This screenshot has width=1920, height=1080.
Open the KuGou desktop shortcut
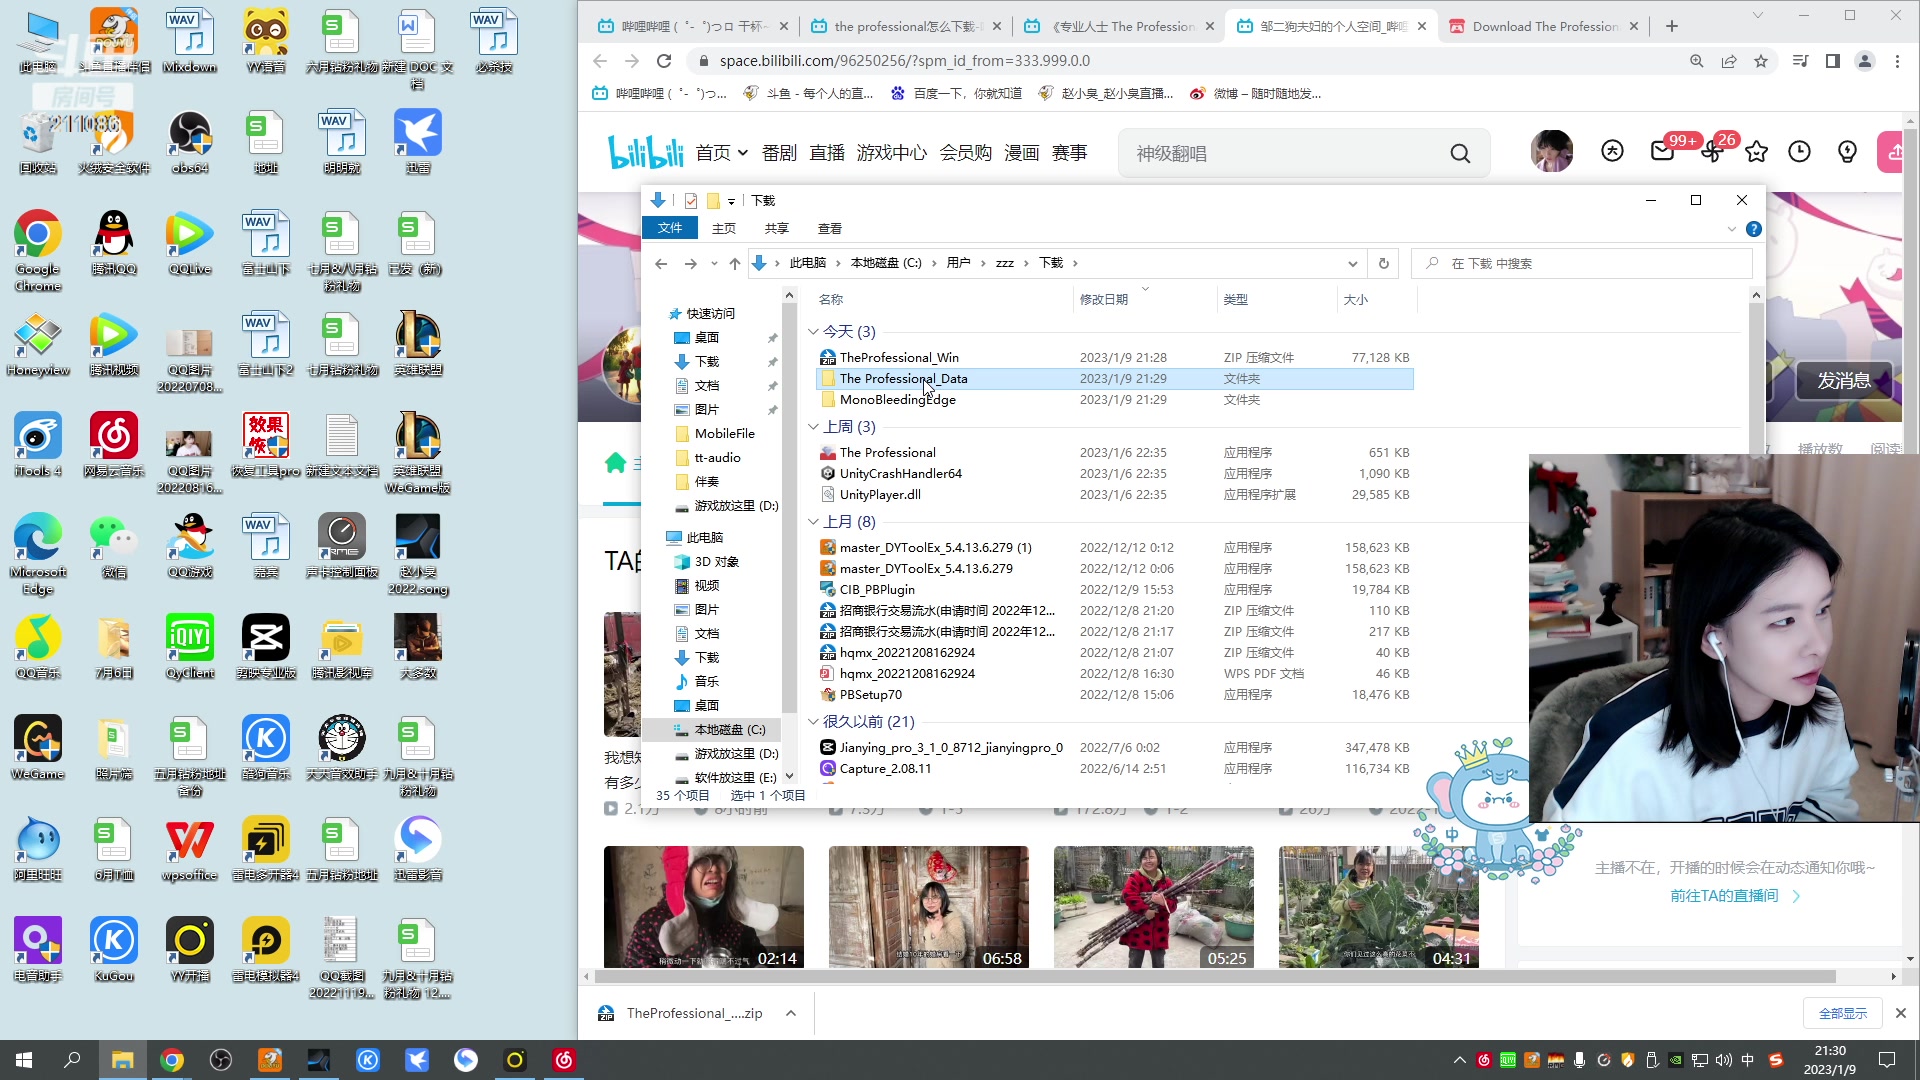(114, 950)
